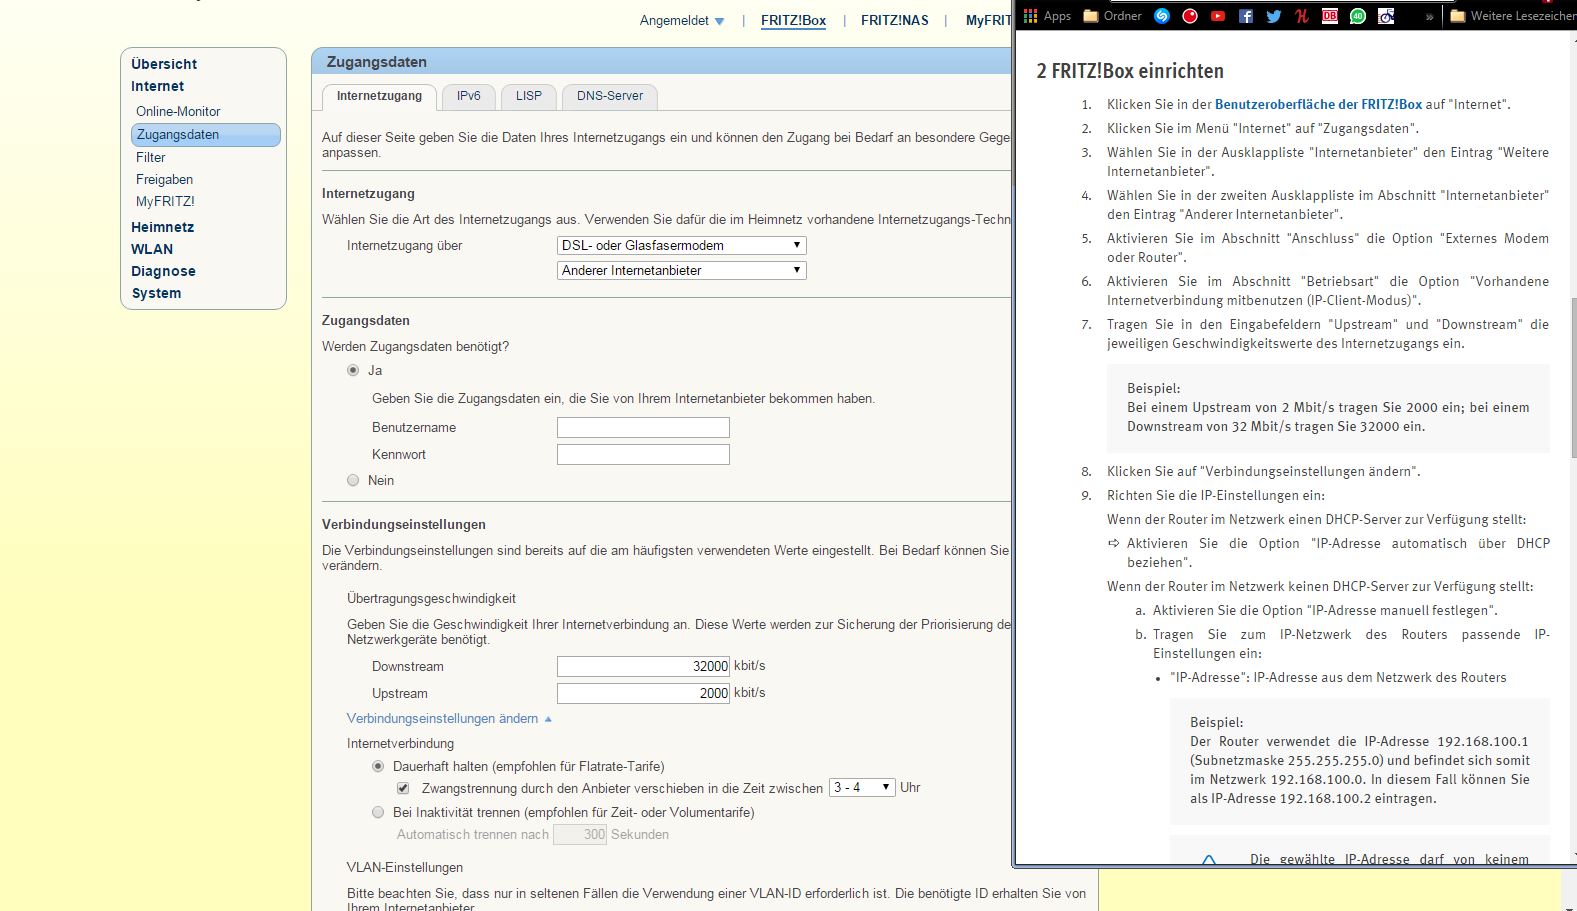Click the Verbindungseinstellungen section heading
The image size is (1577, 911).
tap(404, 524)
